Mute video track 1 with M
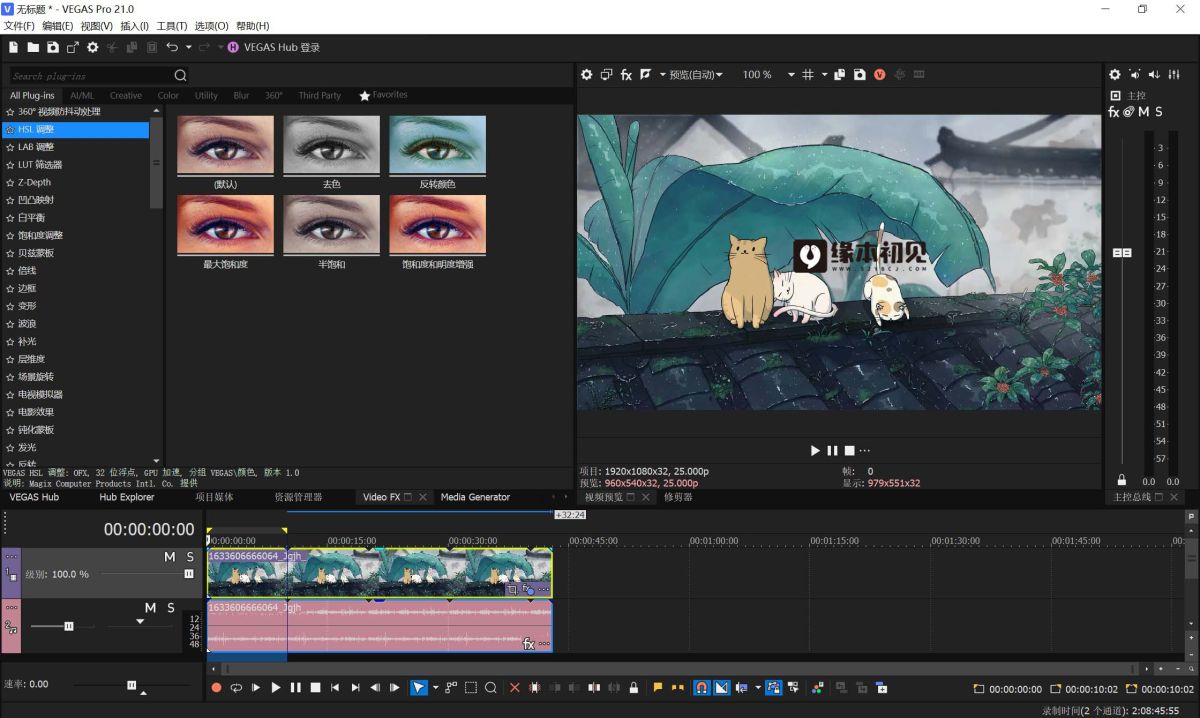The image size is (1200, 718). [170, 557]
